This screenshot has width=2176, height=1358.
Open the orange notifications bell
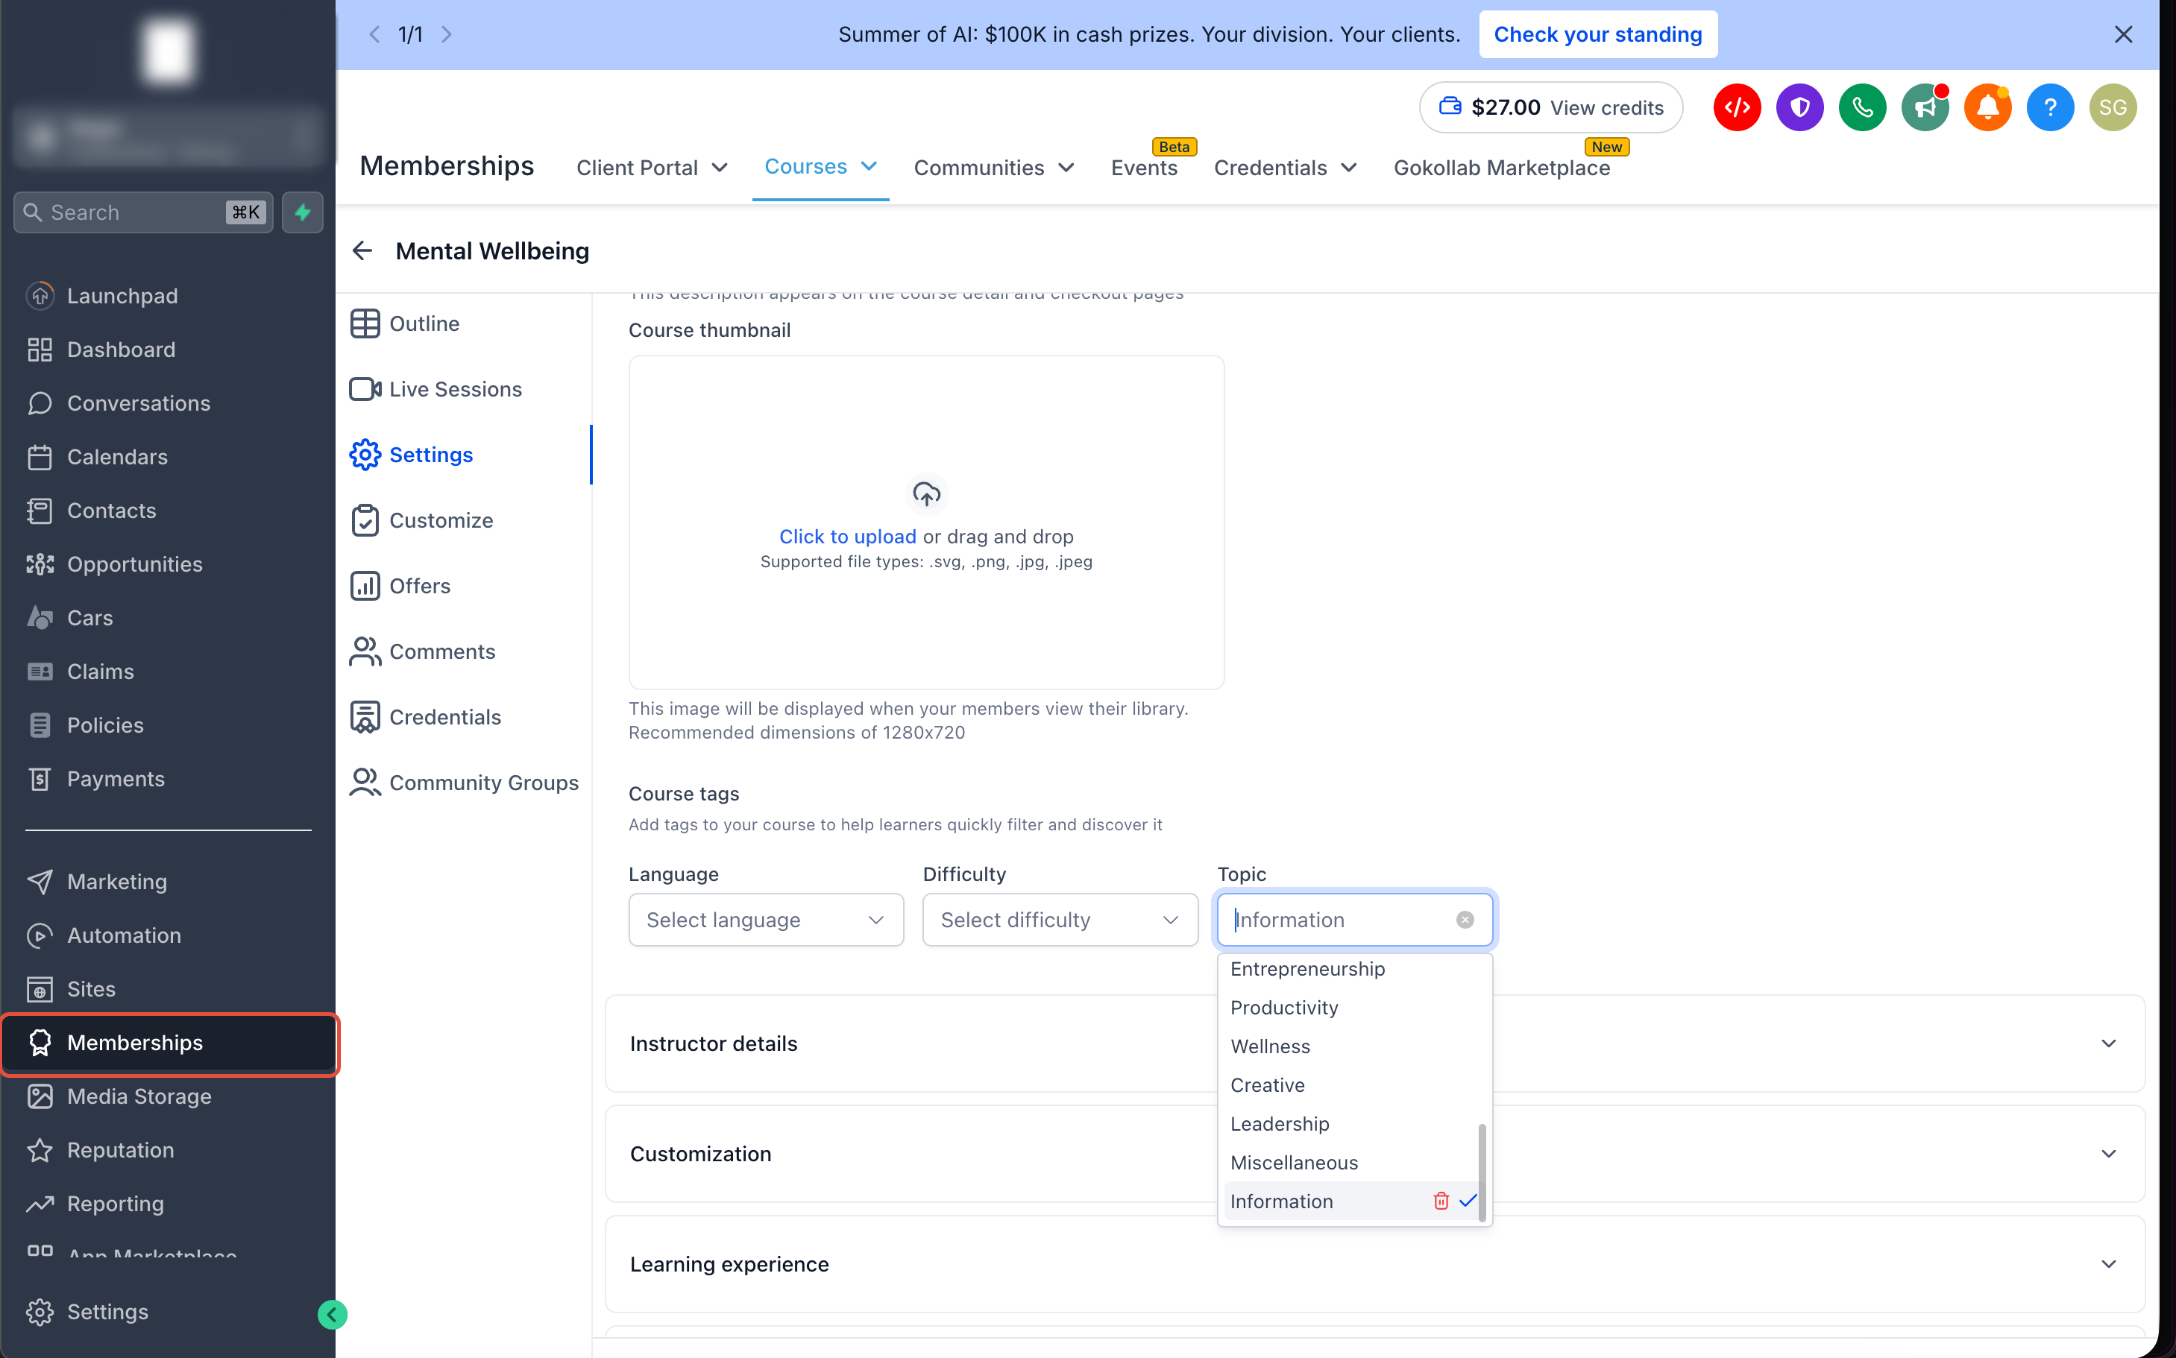click(1988, 107)
